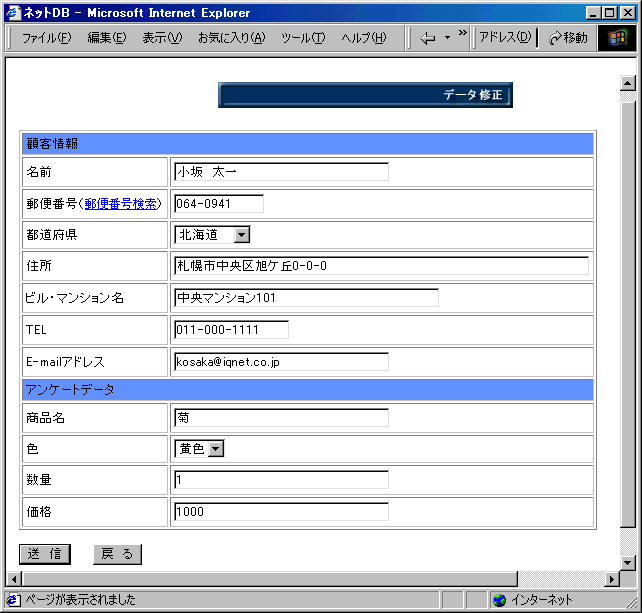Image resolution: width=642 pixels, height=613 pixels.
Task: Click the status bar page icon
Action: click(x=13, y=600)
